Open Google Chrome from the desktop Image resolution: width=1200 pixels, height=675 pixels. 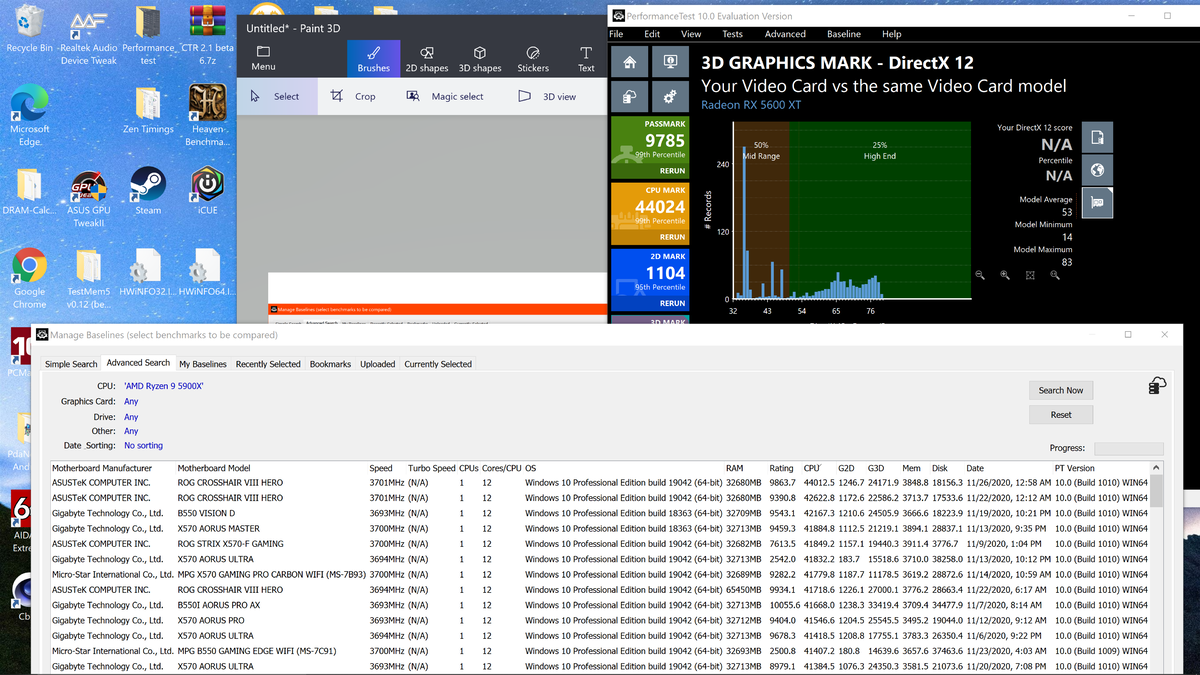[x=30, y=279]
